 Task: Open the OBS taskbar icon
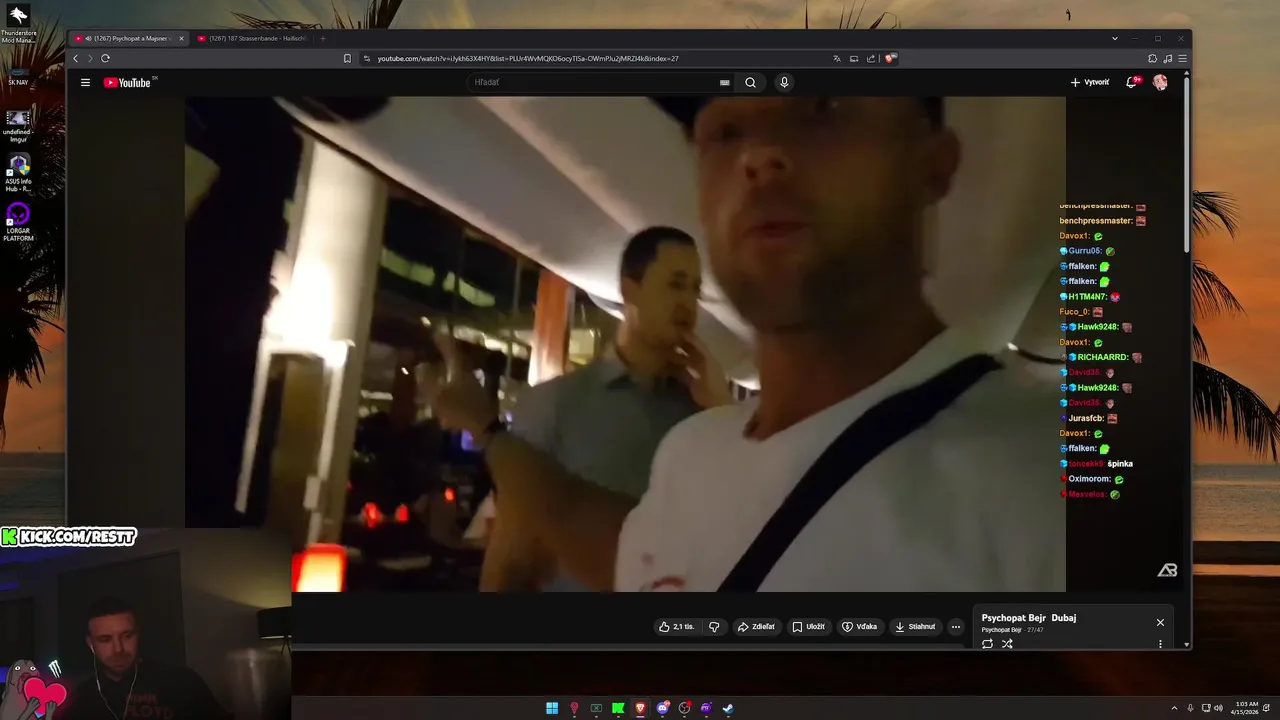coord(684,708)
